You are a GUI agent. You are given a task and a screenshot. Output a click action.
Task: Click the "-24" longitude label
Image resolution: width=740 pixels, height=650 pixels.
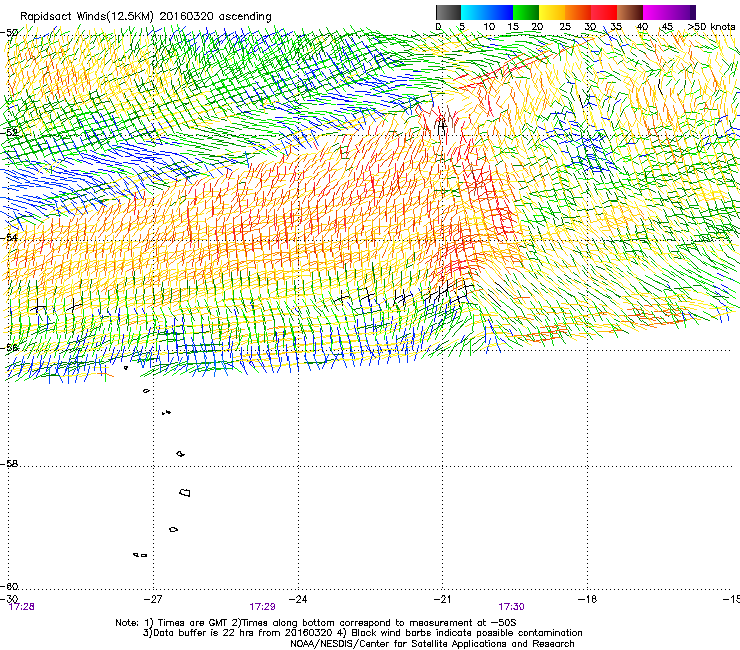pos(298,599)
